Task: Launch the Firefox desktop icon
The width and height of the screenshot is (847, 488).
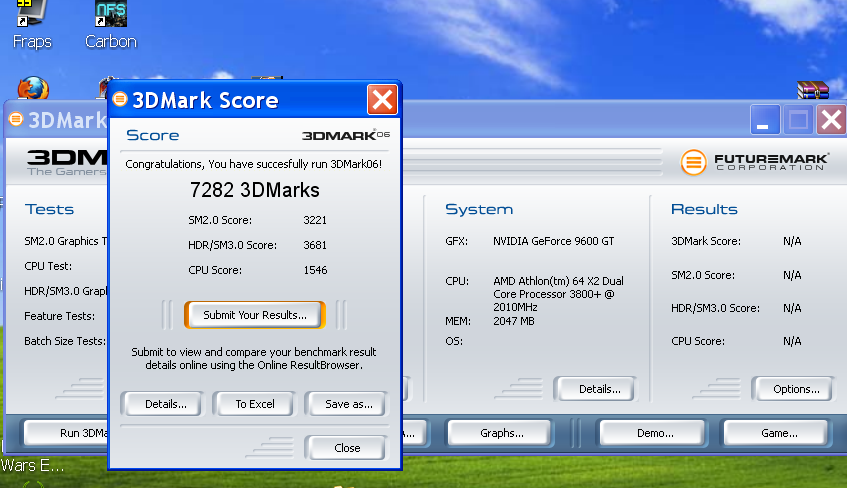Action: [x=33, y=88]
